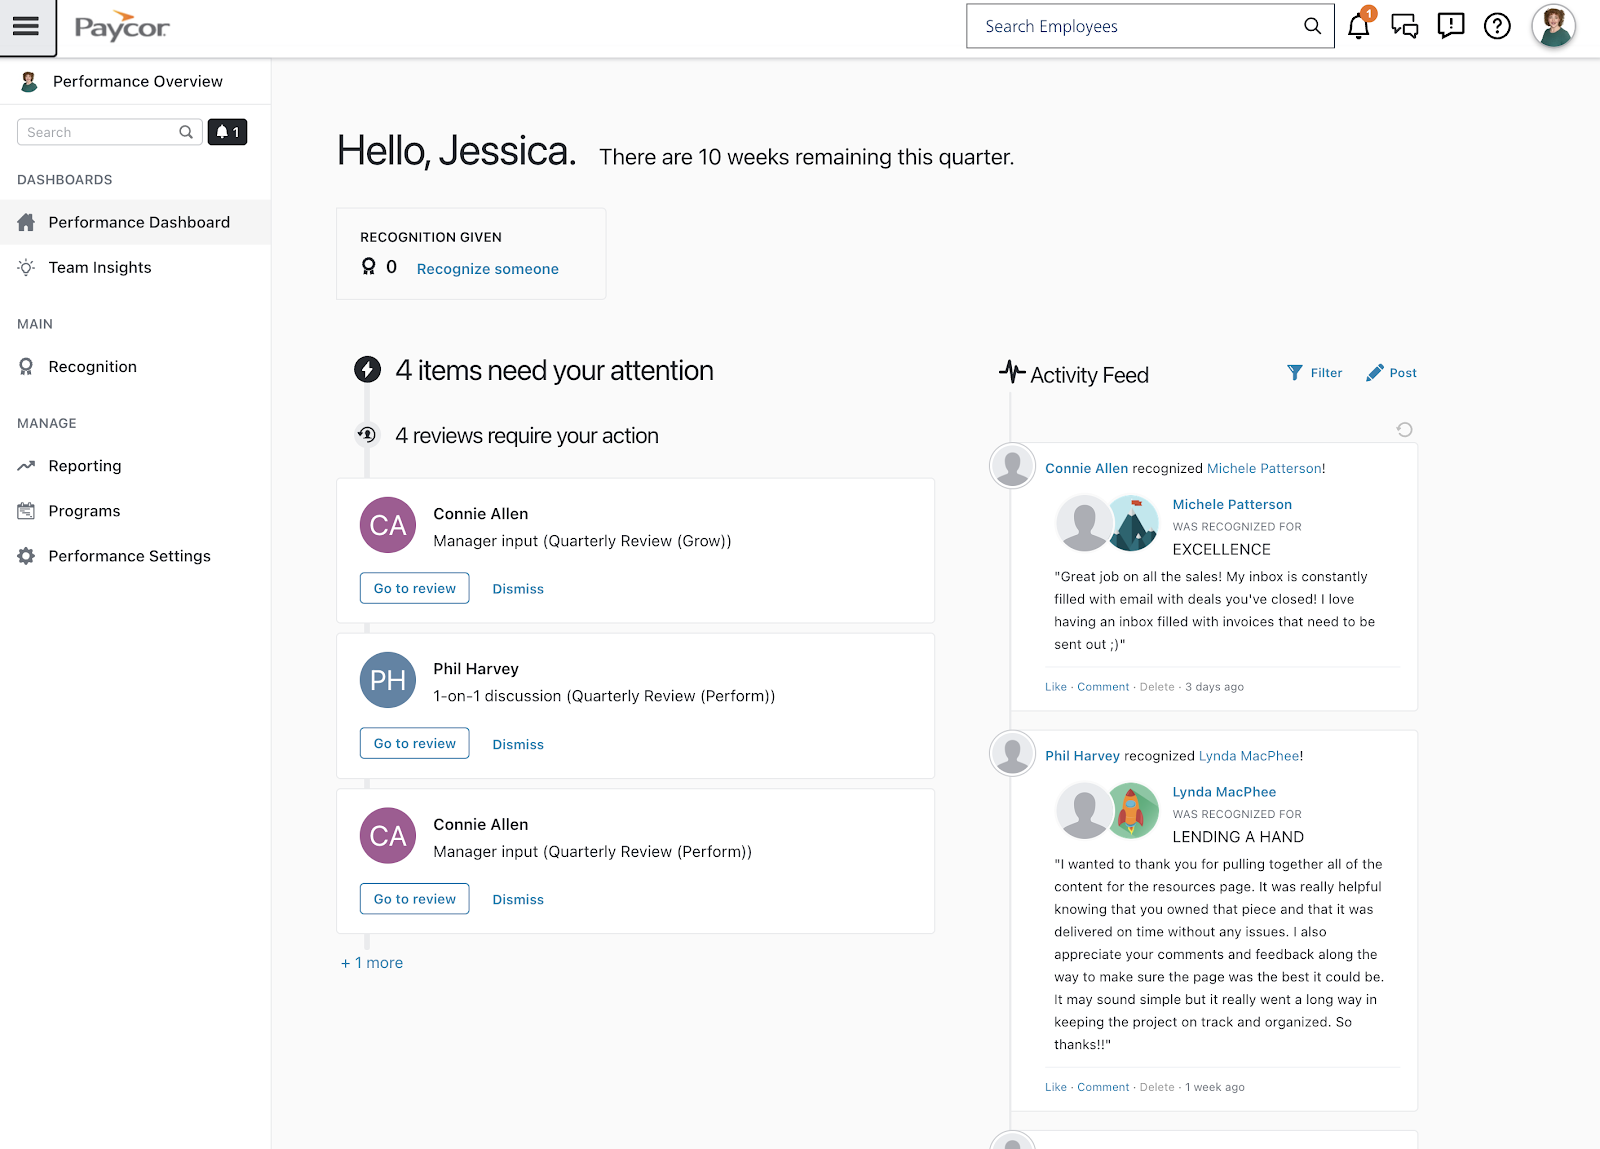This screenshot has height=1149, width=1600.
Task: Click the Paycor logo
Action: coord(122,27)
